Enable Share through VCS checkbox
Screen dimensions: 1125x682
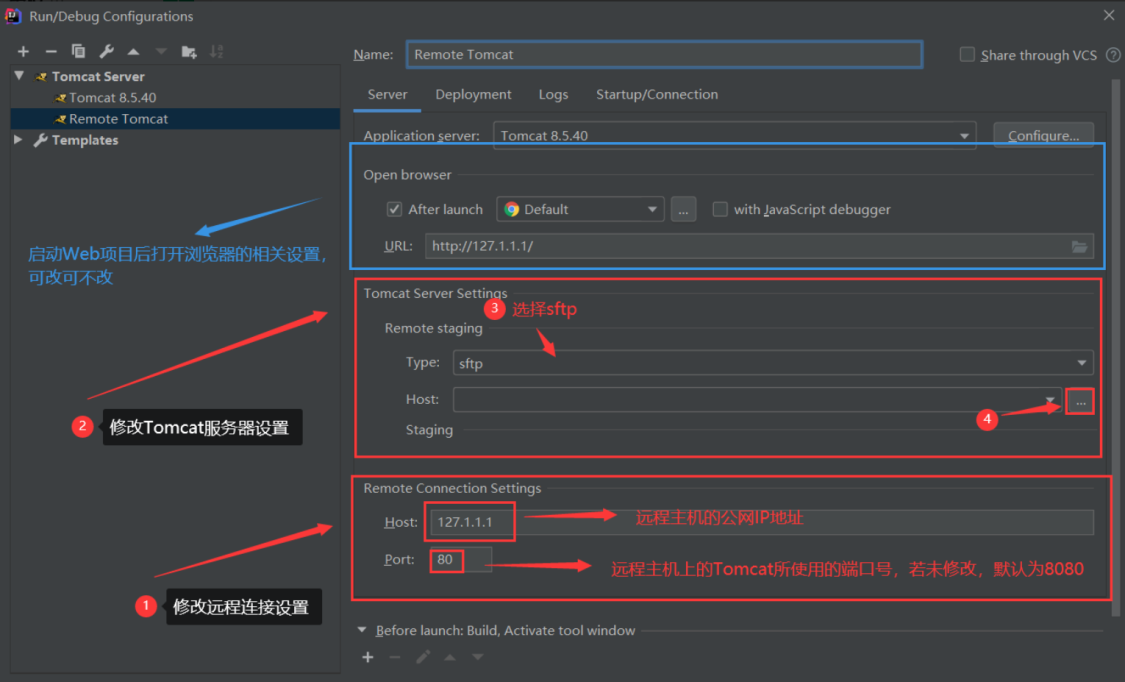967,55
